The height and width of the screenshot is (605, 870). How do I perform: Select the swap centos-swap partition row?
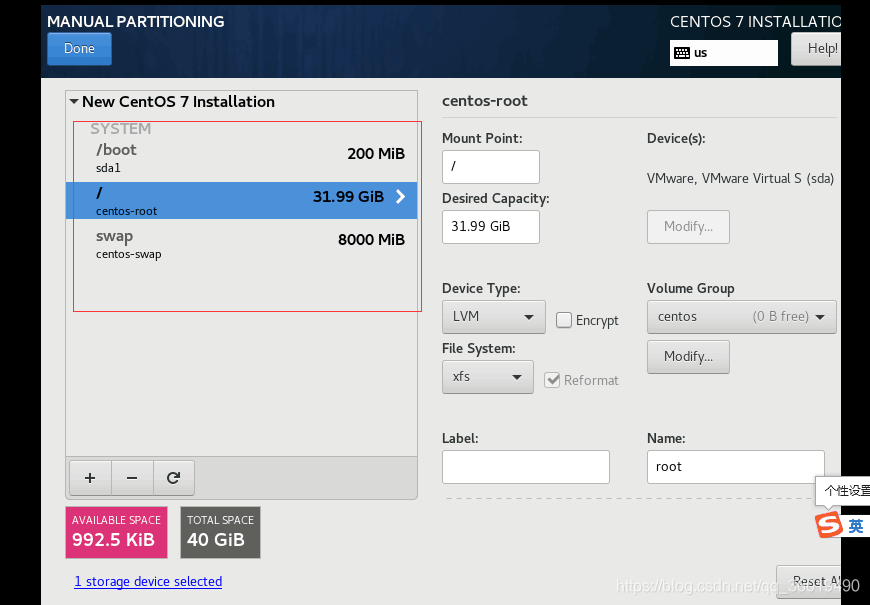point(241,244)
